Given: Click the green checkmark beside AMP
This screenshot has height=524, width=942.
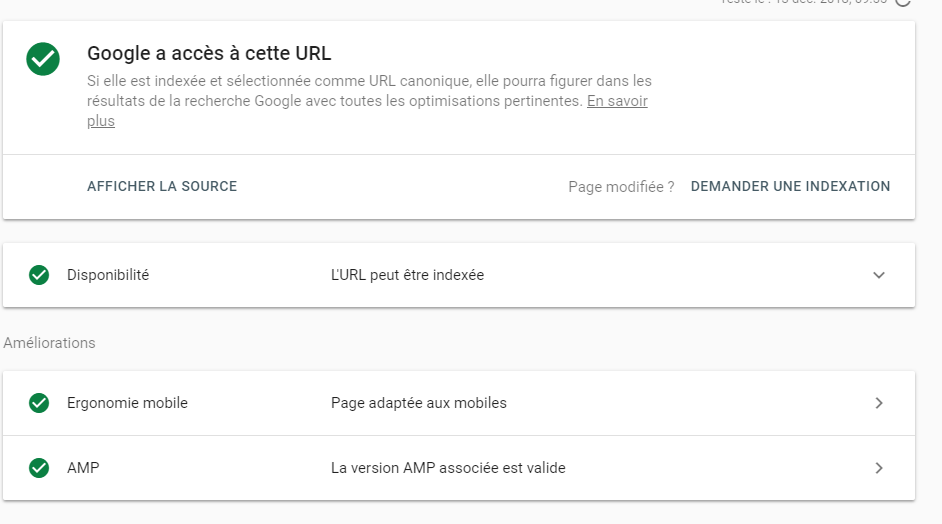Looking at the screenshot, I should 39,467.
